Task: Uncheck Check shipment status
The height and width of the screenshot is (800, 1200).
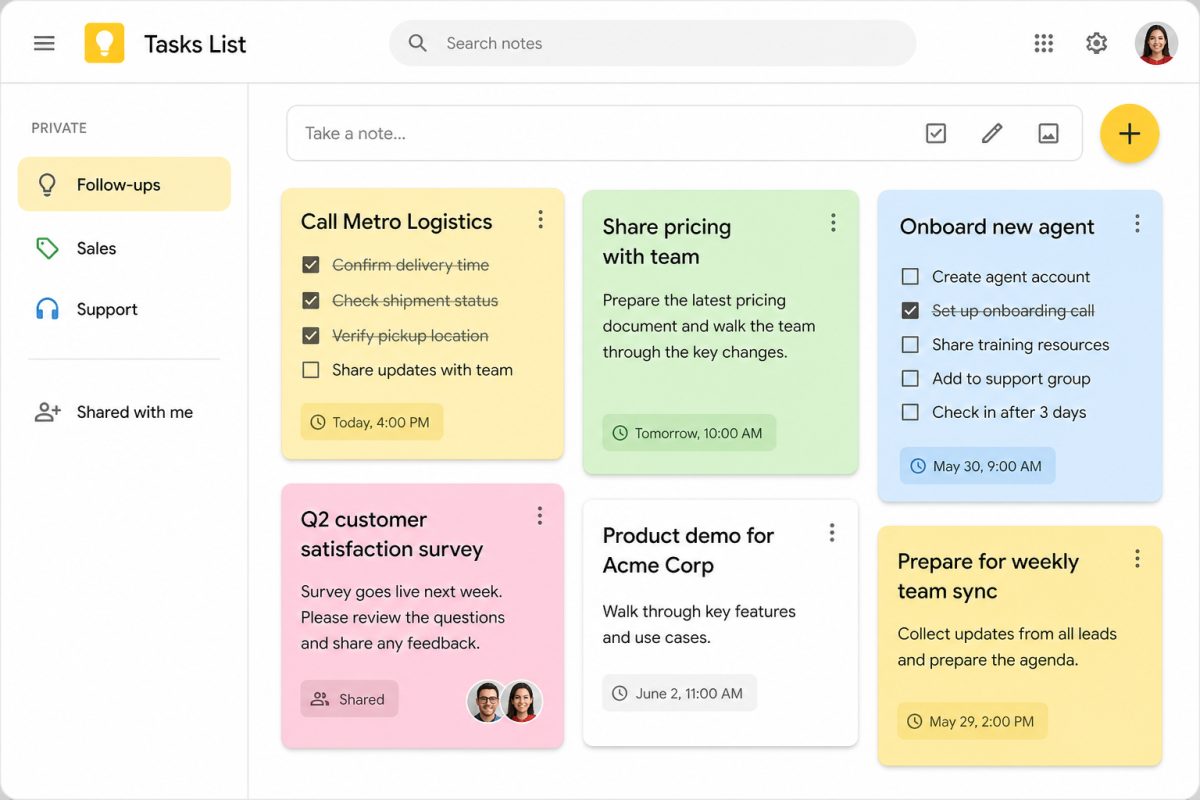Action: [310, 300]
